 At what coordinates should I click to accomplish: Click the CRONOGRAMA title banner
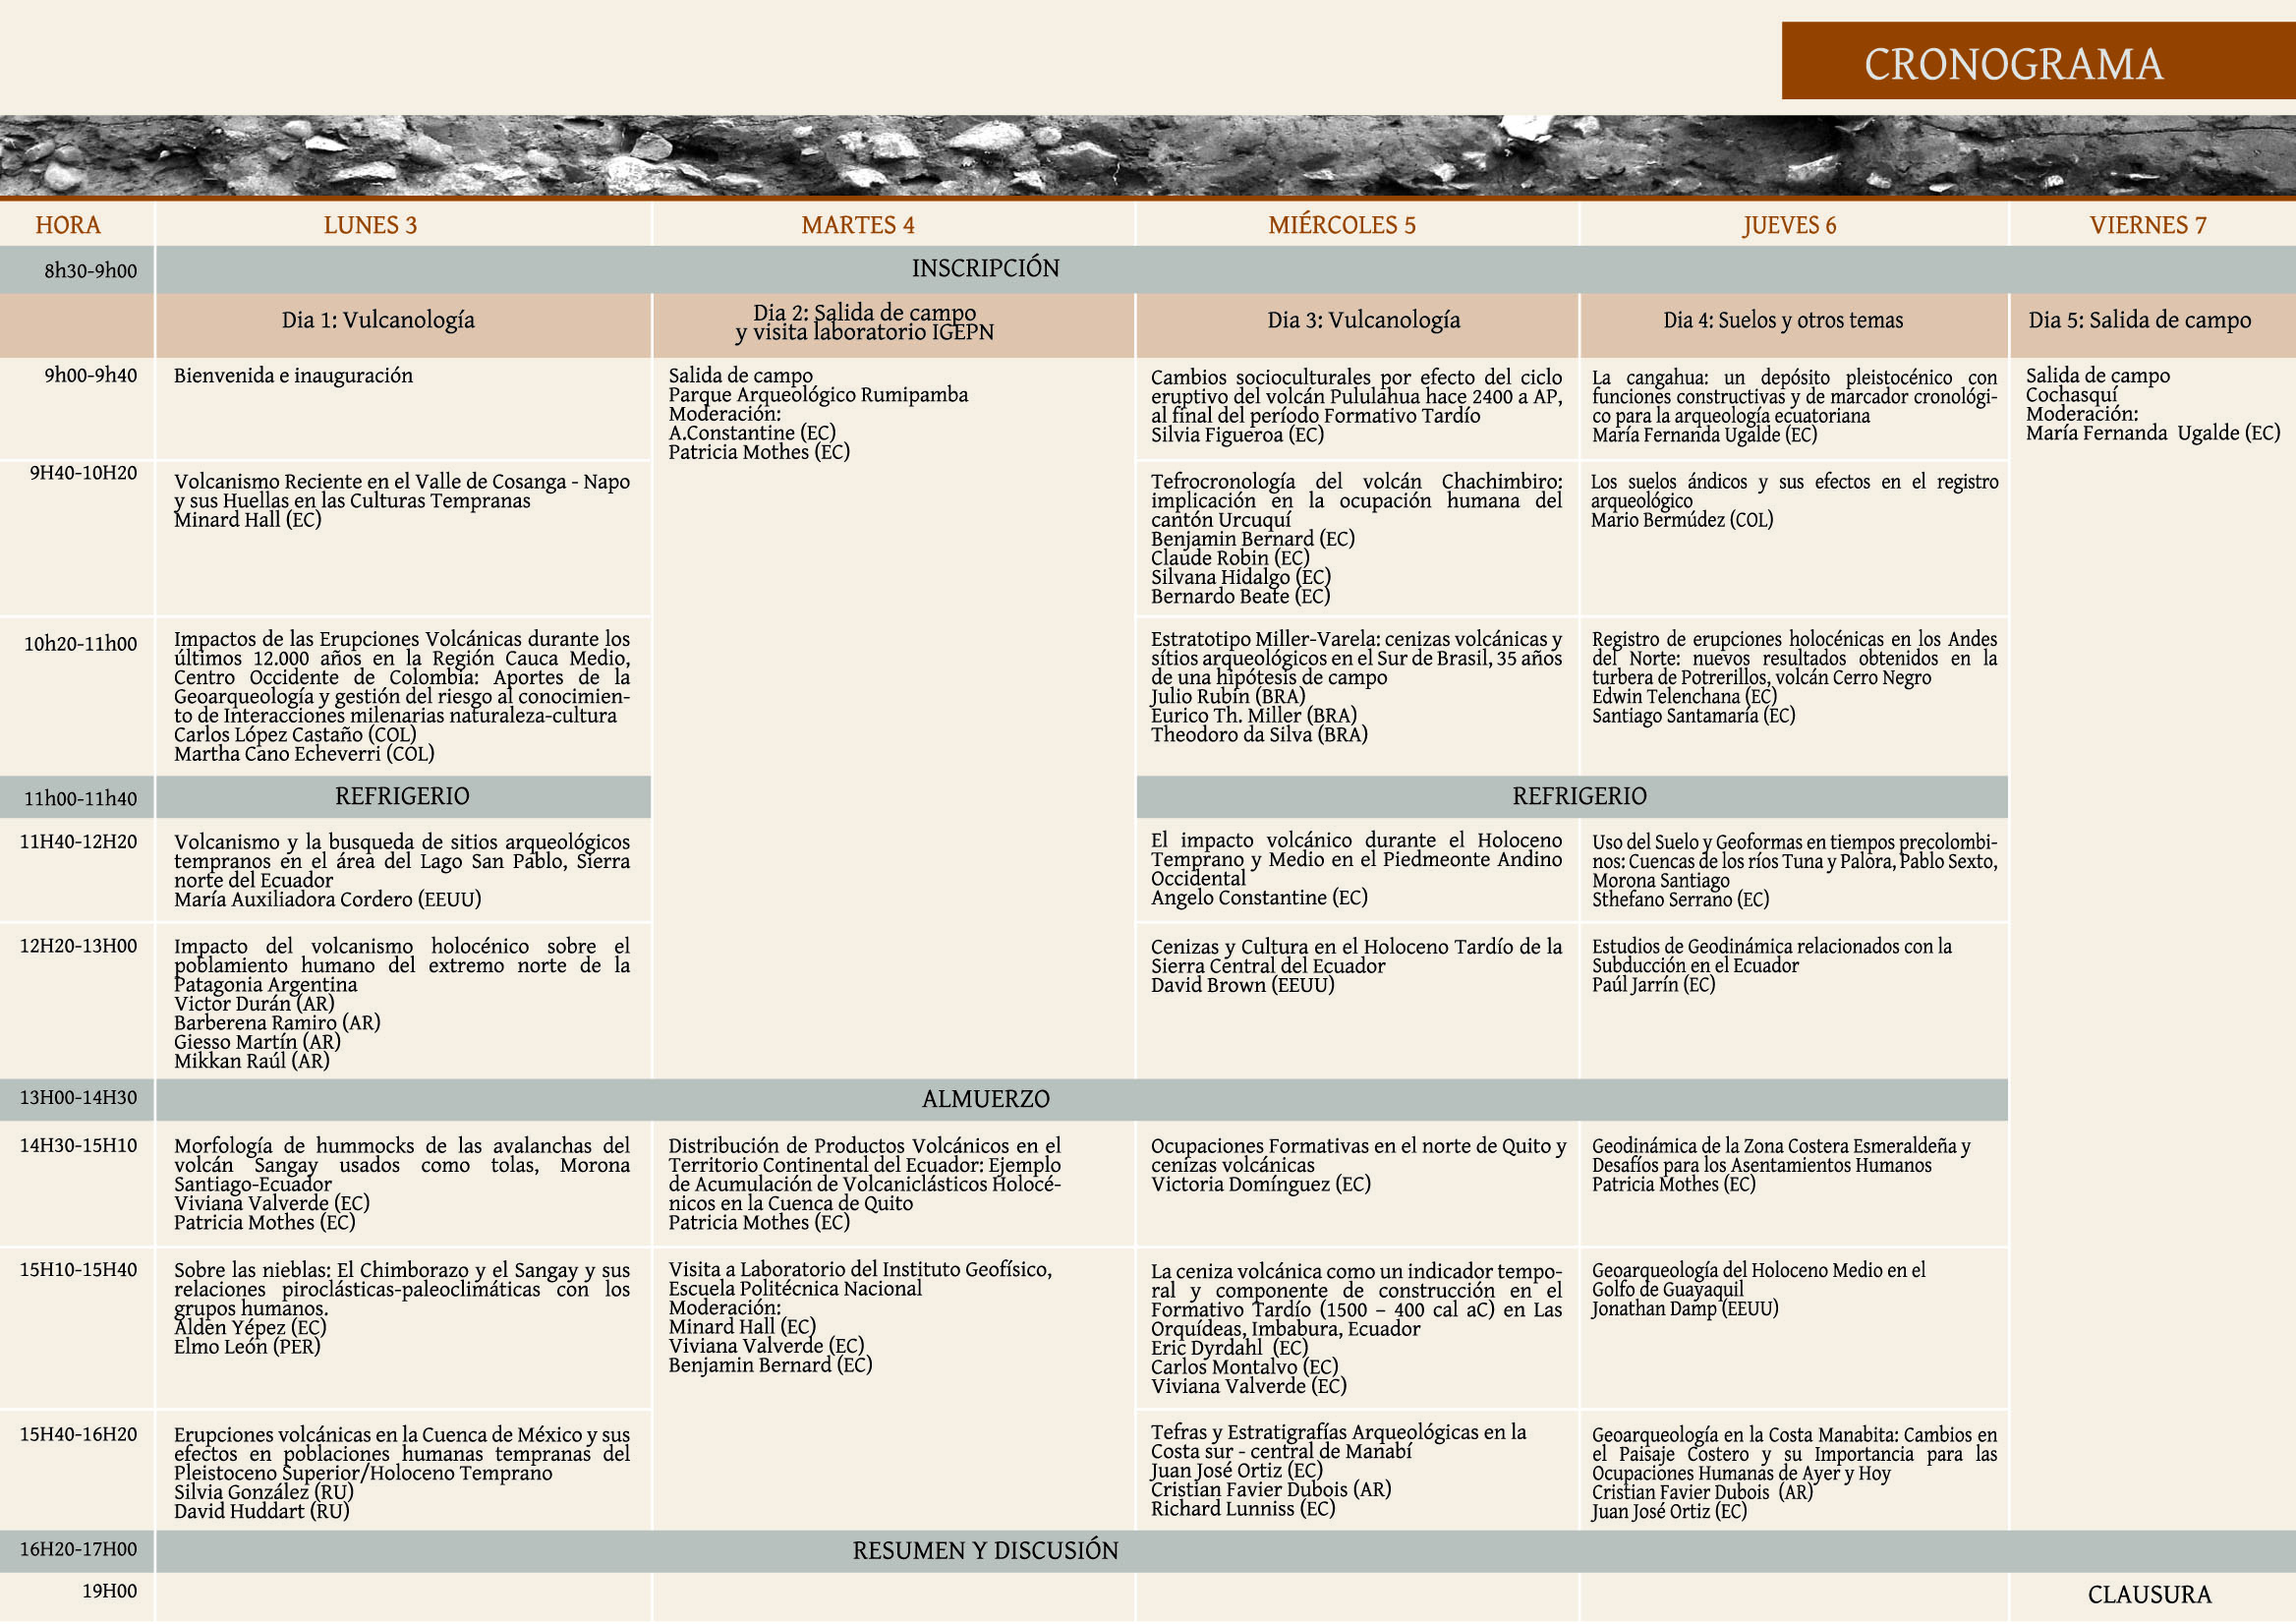2038,61
